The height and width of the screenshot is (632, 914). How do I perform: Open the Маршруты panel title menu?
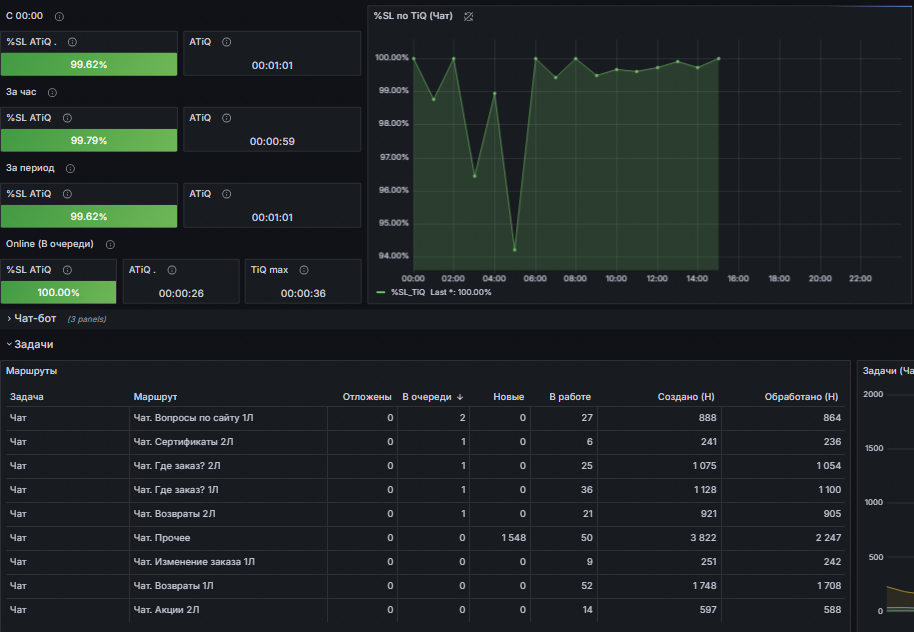pyautogui.click(x=31, y=371)
